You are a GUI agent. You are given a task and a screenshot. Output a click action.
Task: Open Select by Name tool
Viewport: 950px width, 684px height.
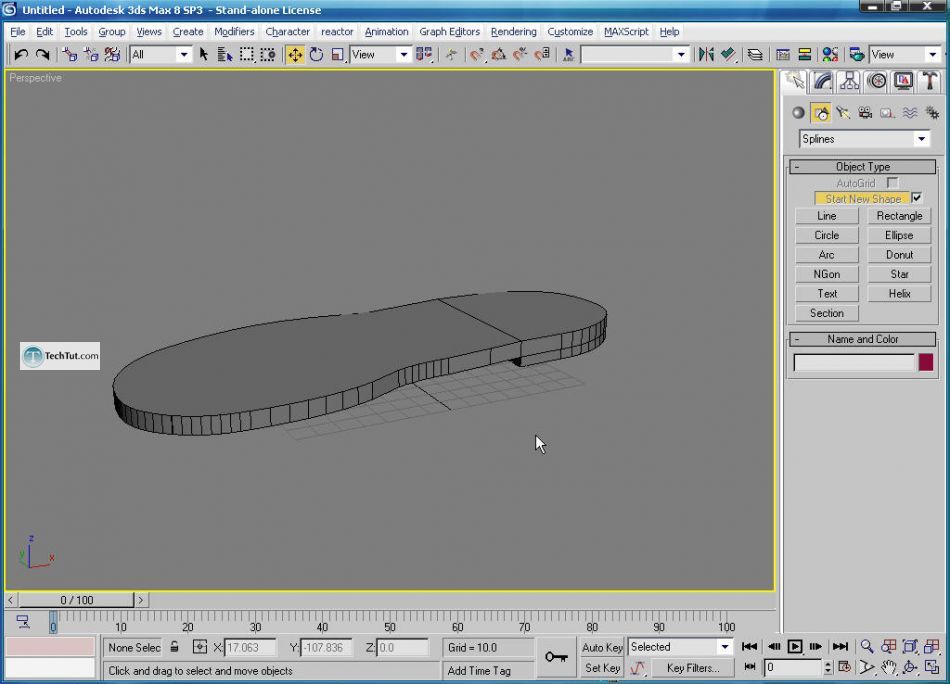pos(225,55)
